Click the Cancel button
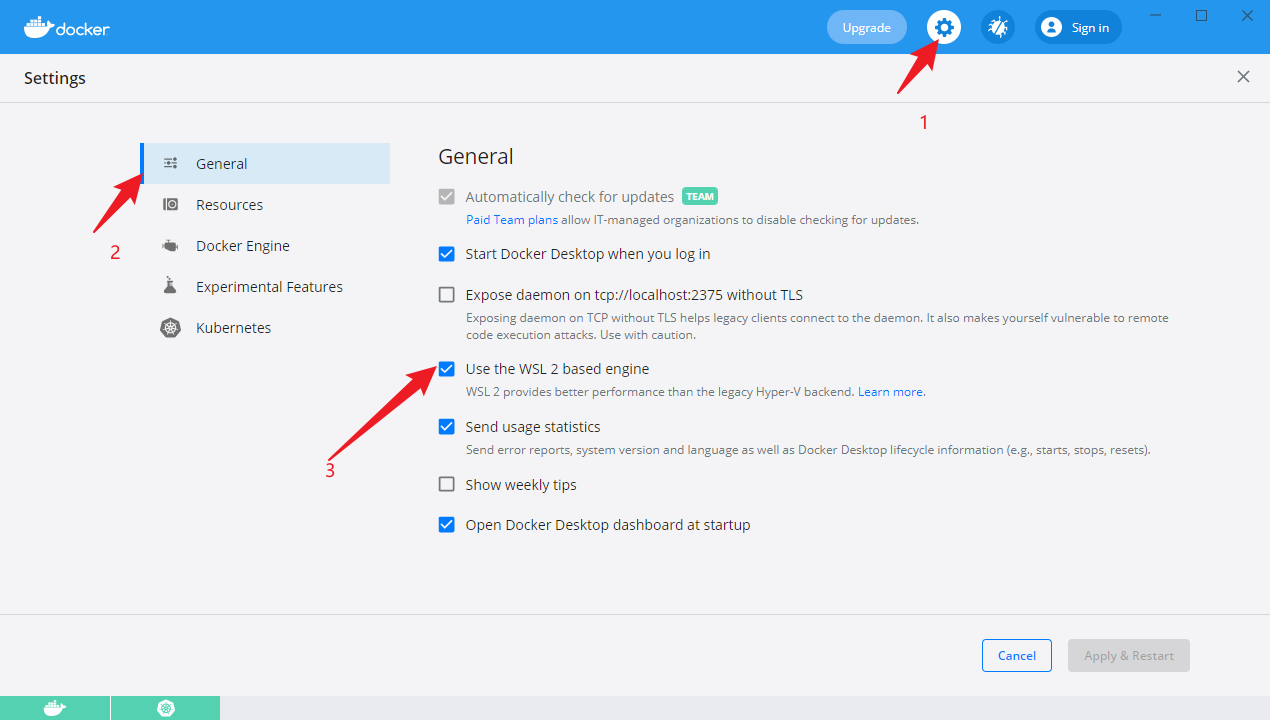The image size is (1270, 720). 1016,655
